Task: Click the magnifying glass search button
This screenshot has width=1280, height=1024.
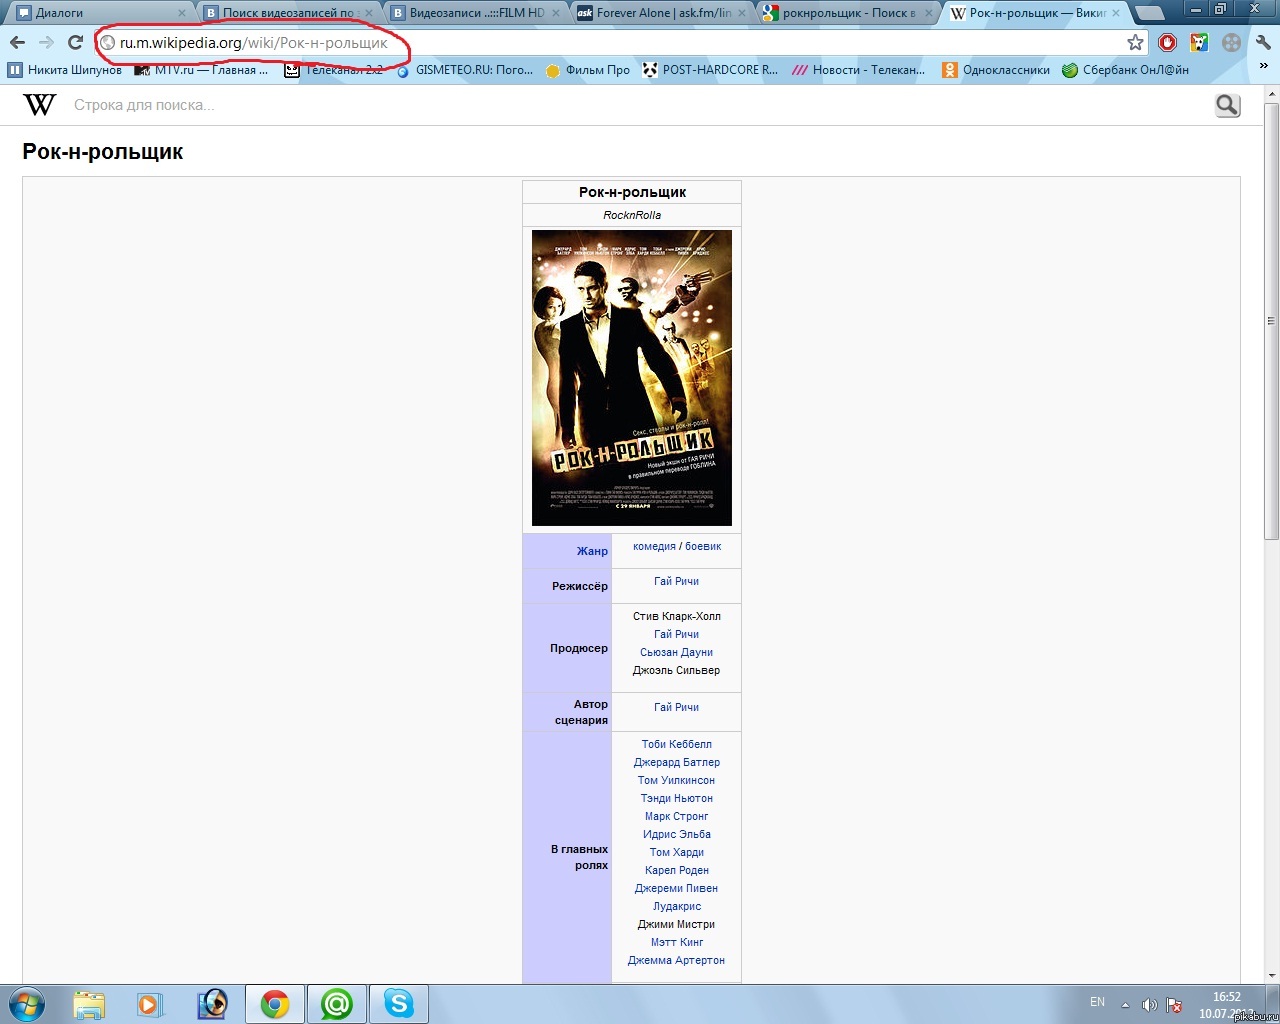Action: coord(1228,105)
